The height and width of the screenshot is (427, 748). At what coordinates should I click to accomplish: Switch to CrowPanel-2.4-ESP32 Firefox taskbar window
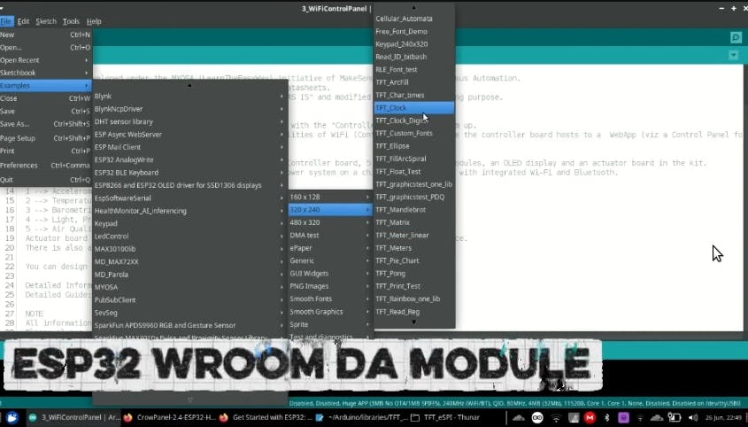(x=169, y=418)
